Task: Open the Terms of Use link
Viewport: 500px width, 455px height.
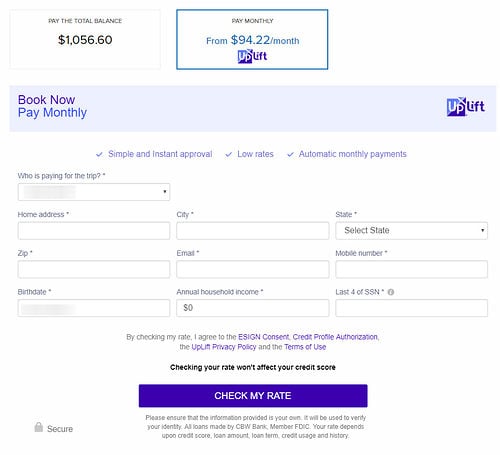Action: (x=305, y=347)
